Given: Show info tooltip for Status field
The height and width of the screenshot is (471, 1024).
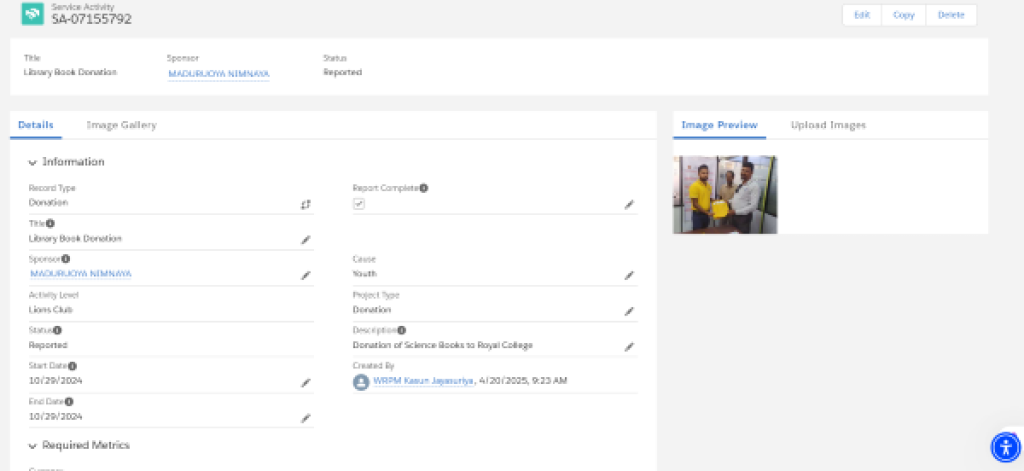Looking at the screenshot, I should tap(57, 331).
